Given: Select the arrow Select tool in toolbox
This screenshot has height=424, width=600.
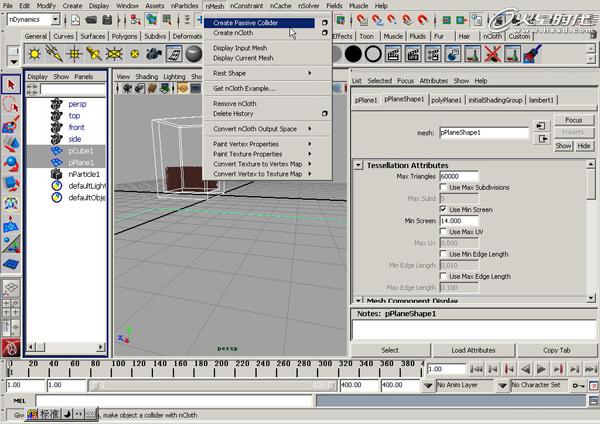Looking at the screenshot, I should [x=11, y=85].
